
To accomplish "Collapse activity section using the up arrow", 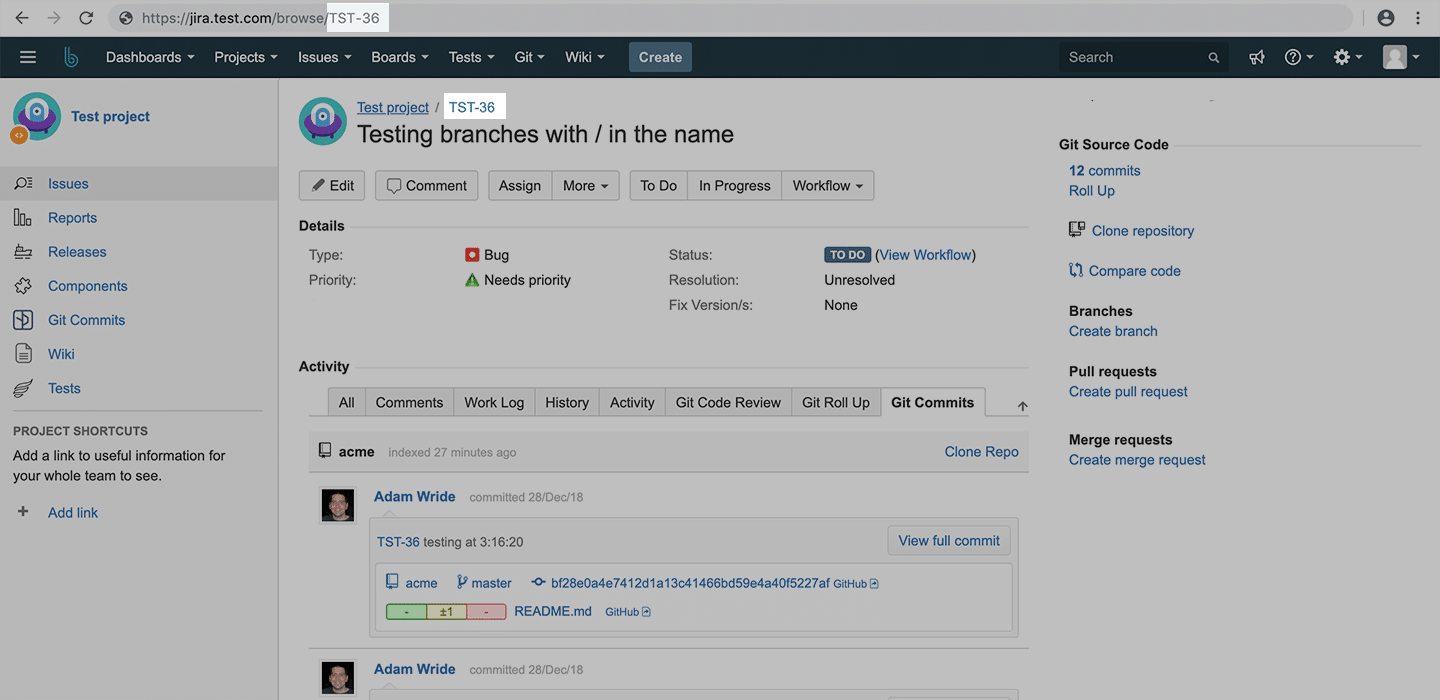I will click(1022, 406).
